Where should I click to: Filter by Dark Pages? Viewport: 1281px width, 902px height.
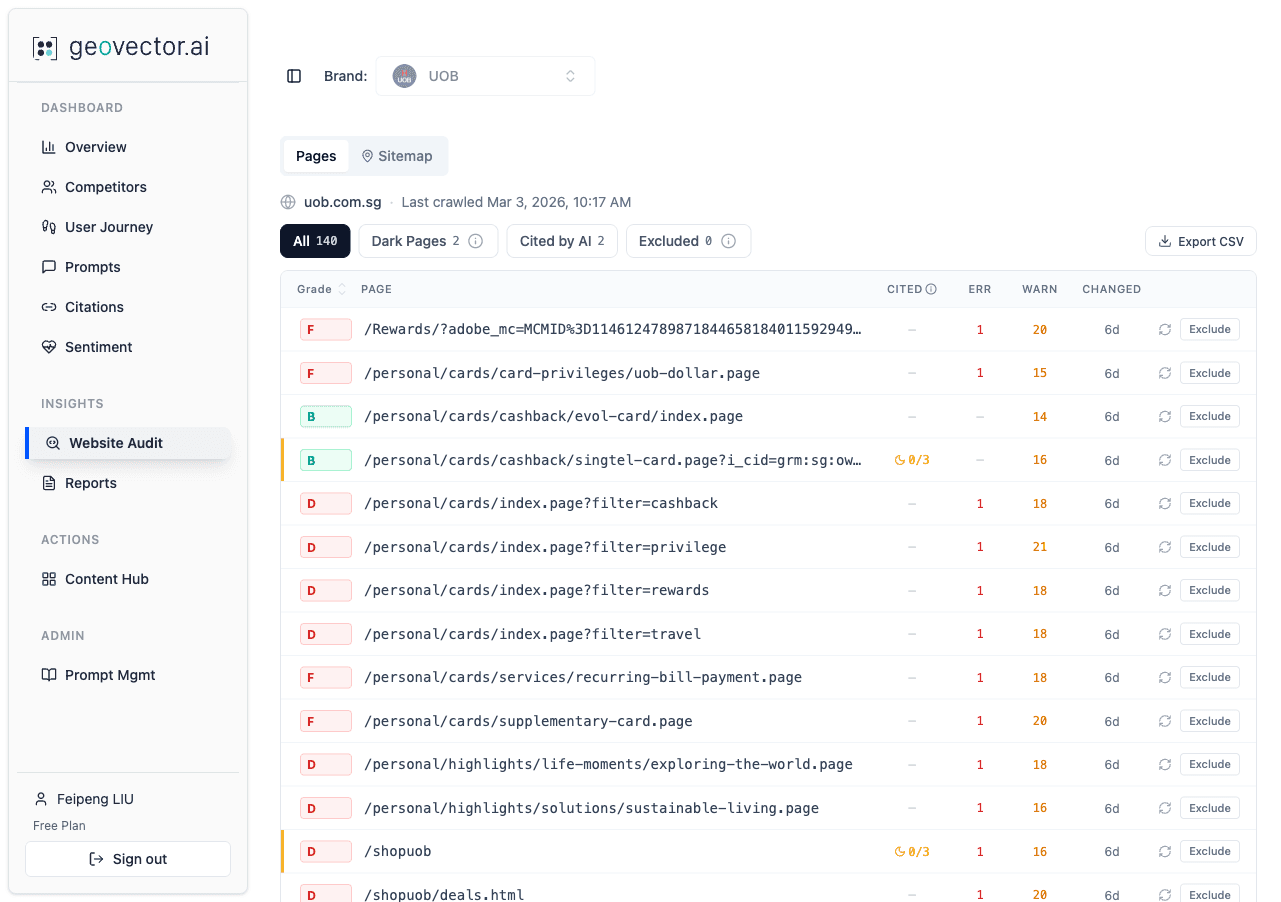(x=428, y=241)
